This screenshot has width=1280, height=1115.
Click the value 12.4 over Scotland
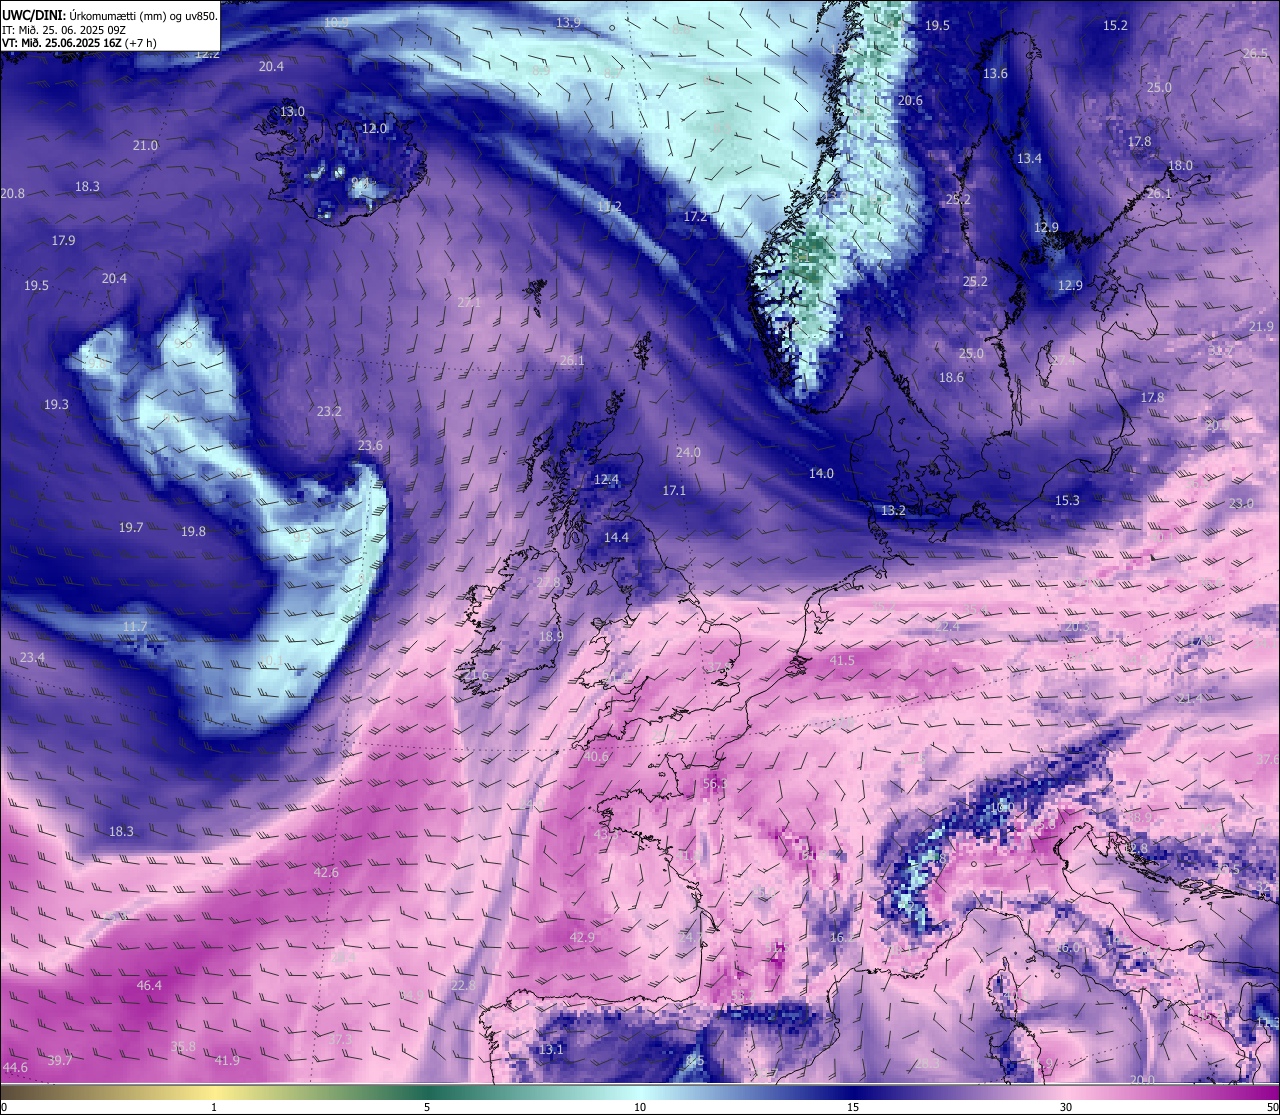606,480
